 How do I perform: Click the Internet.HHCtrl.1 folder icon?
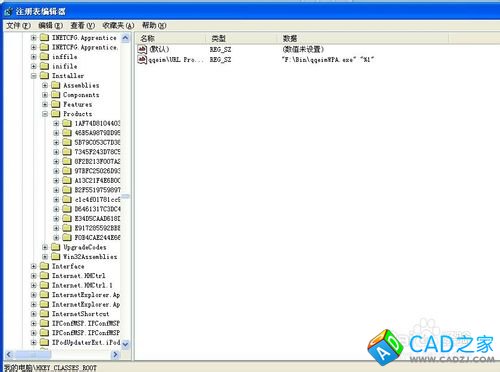(44, 285)
